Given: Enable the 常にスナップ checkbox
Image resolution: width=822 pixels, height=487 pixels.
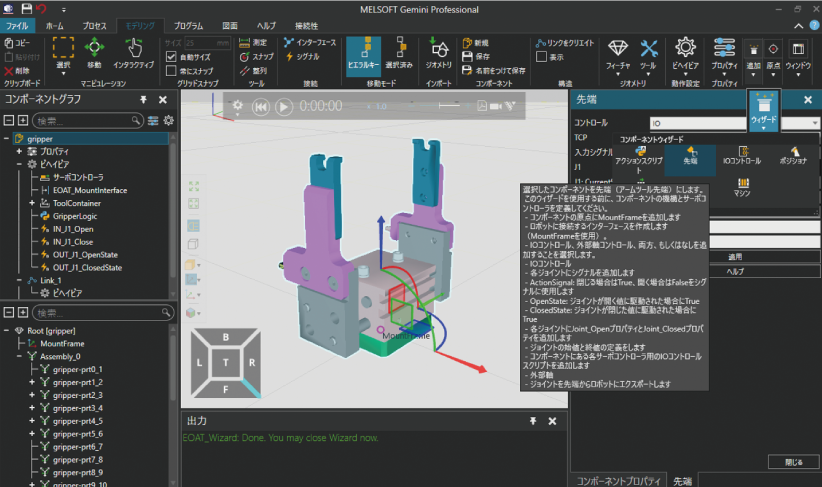Looking at the screenshot, I should (x=171, y=71).
